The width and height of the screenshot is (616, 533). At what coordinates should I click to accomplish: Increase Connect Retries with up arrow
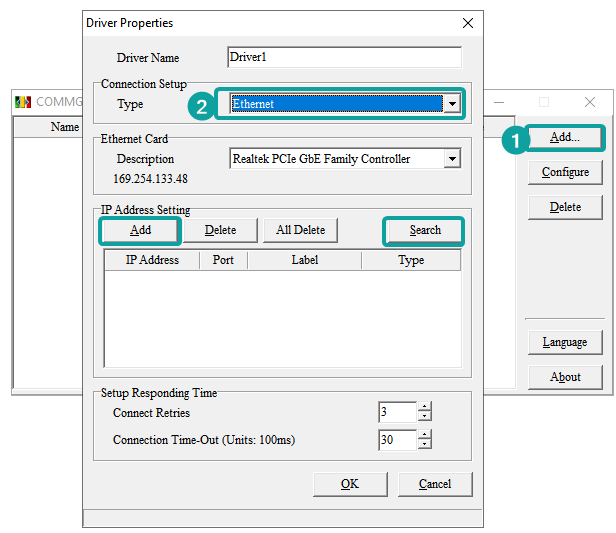point(425,407)
